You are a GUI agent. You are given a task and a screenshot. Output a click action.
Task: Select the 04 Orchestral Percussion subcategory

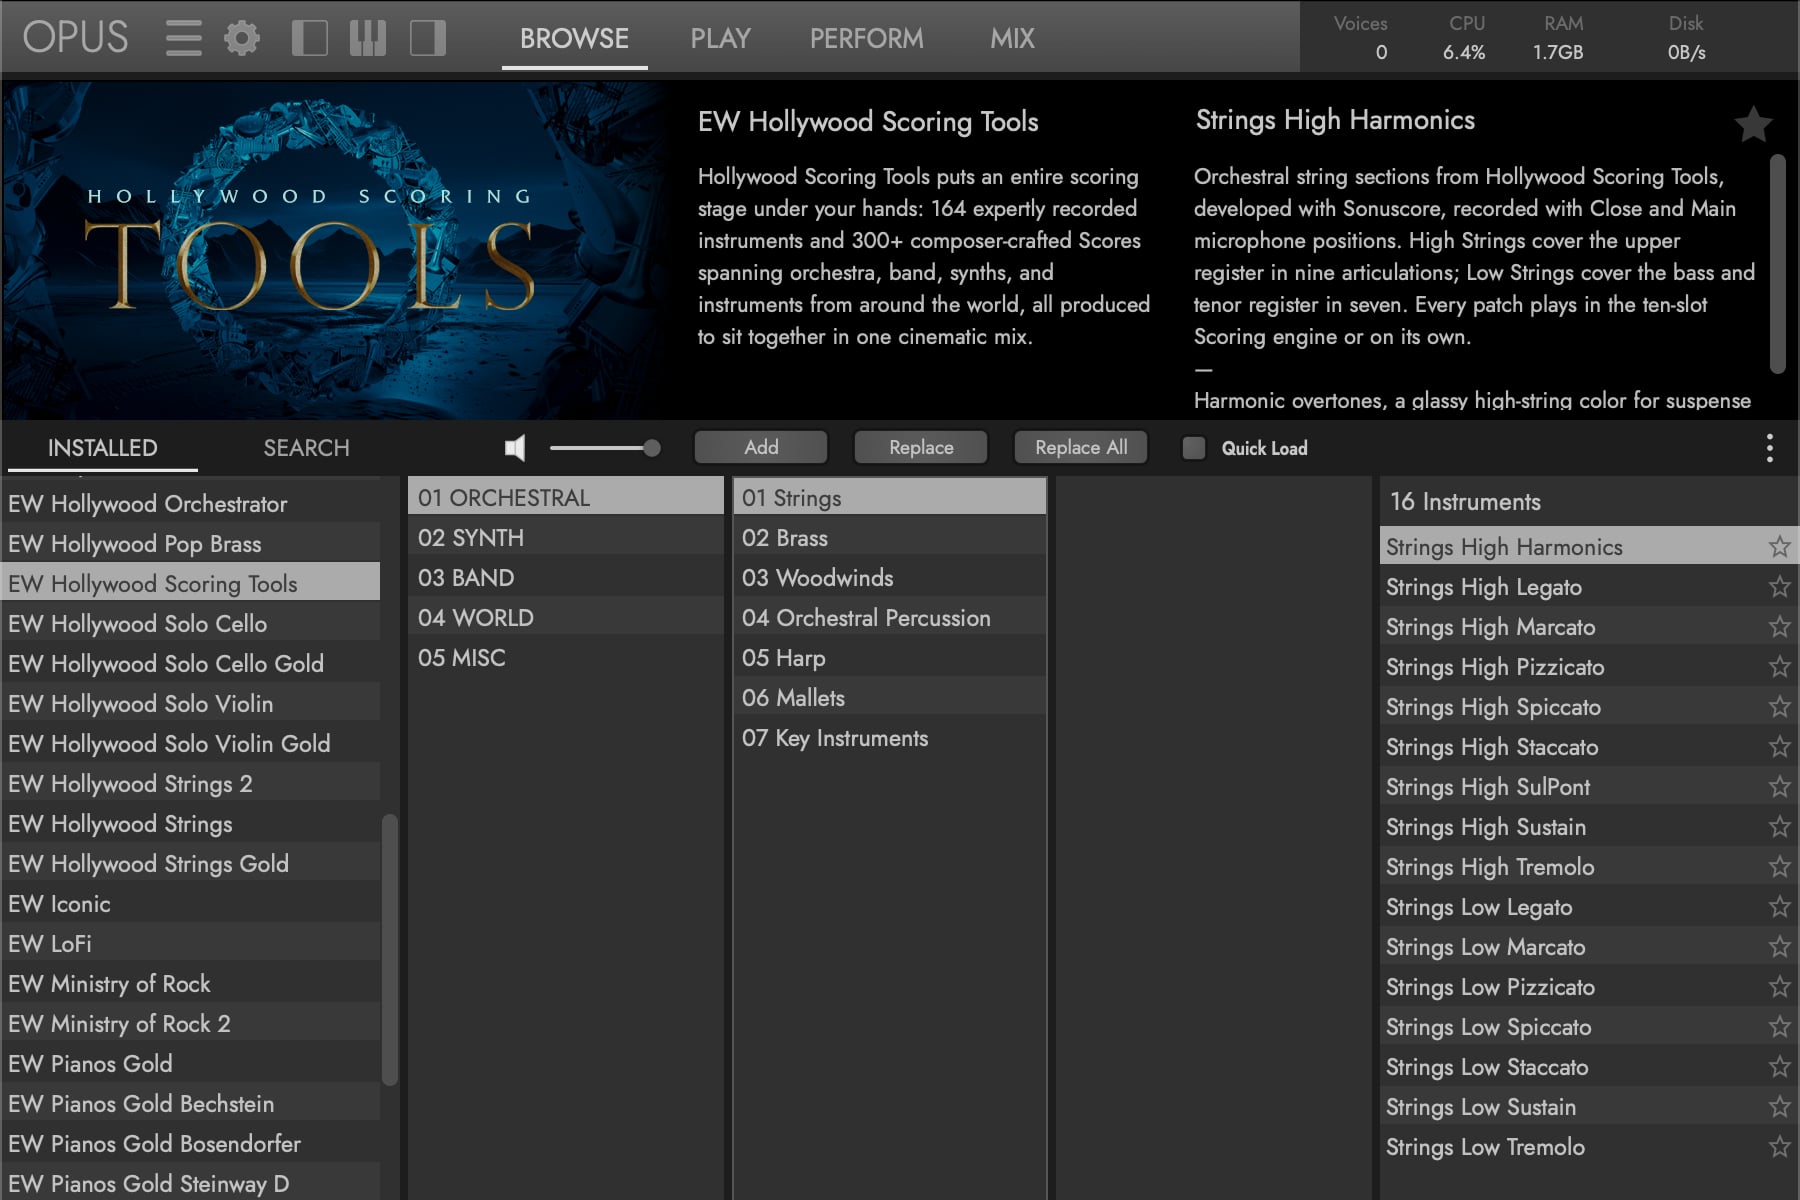point(890,617)
